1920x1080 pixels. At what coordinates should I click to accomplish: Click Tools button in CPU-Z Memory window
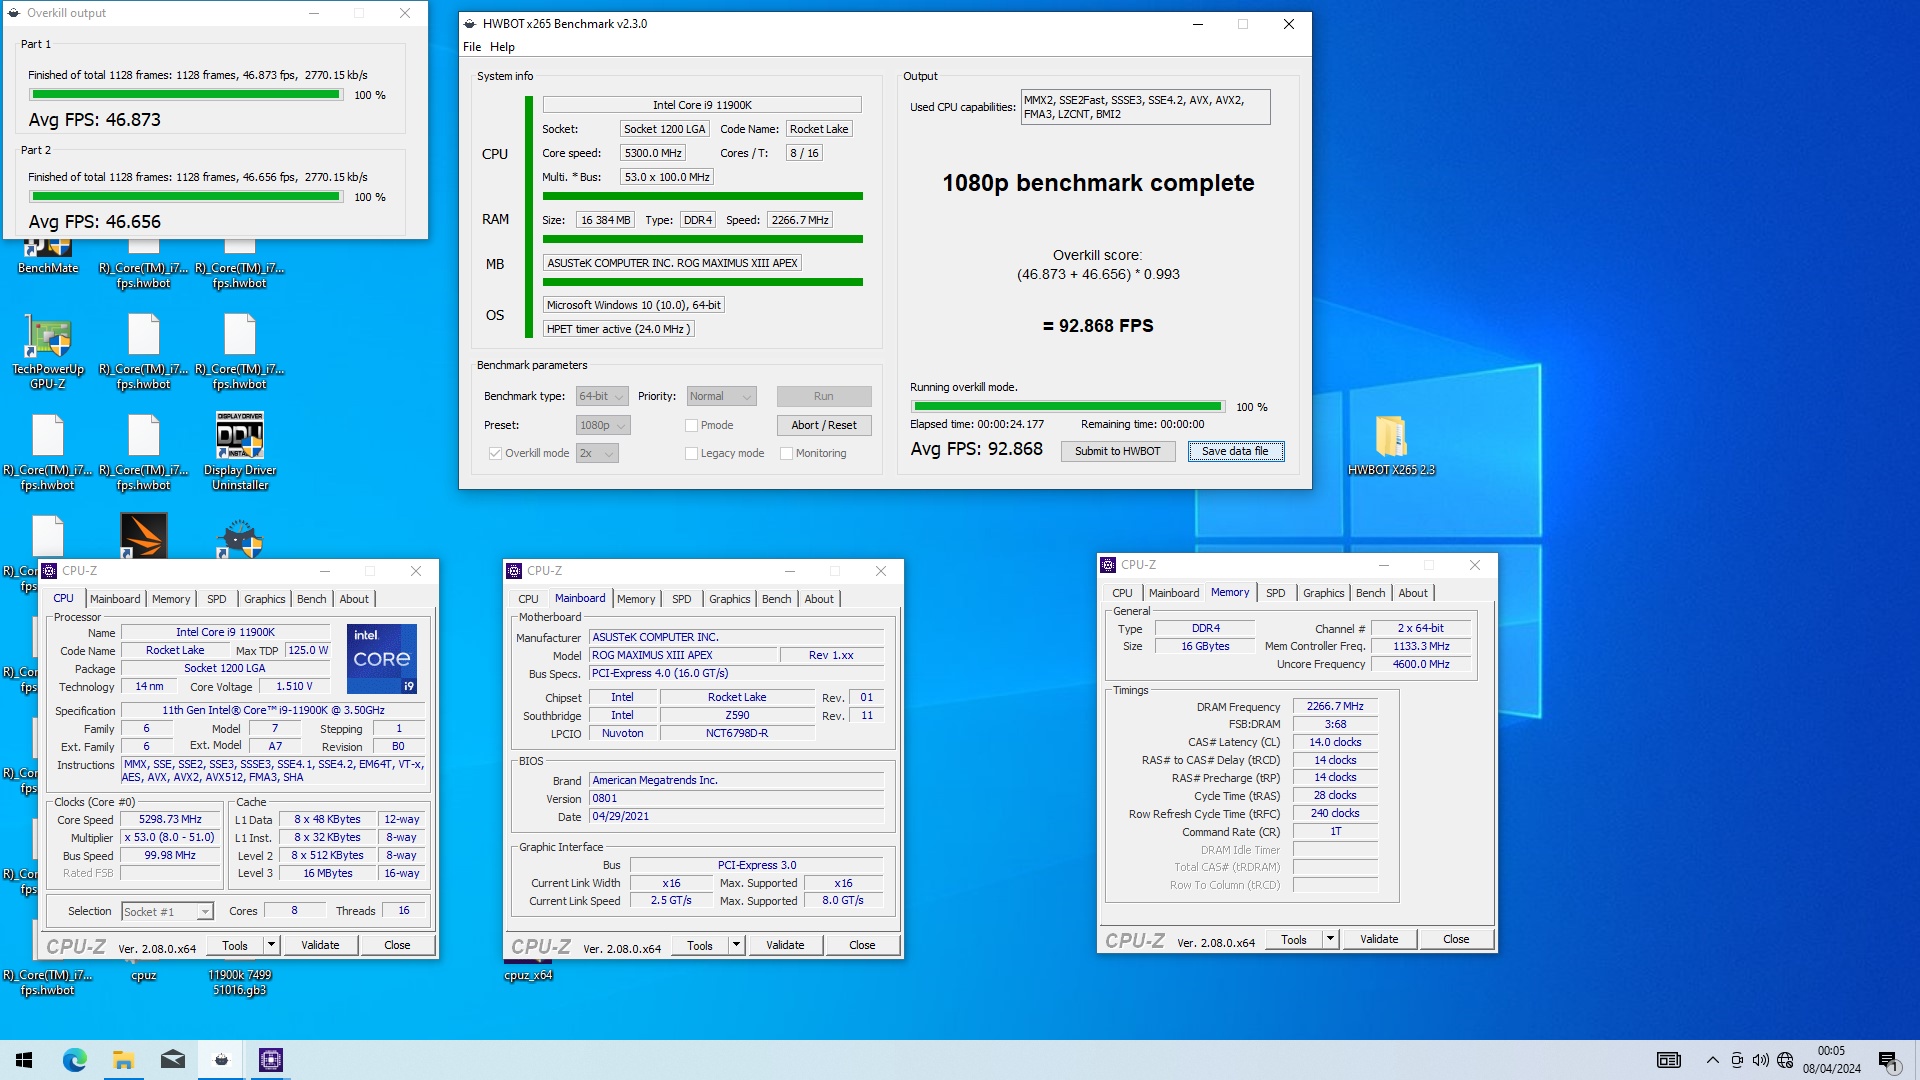tap(1294, 939)
